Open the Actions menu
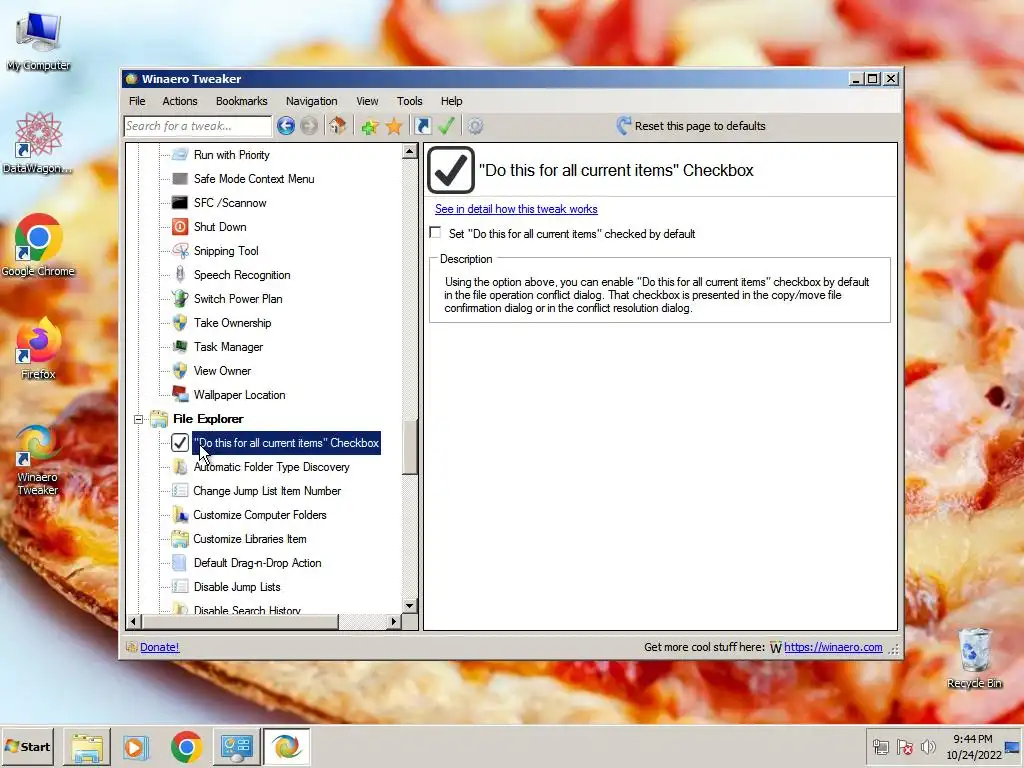This screenshot has width=1024, height=768. [x=180, y=101]
